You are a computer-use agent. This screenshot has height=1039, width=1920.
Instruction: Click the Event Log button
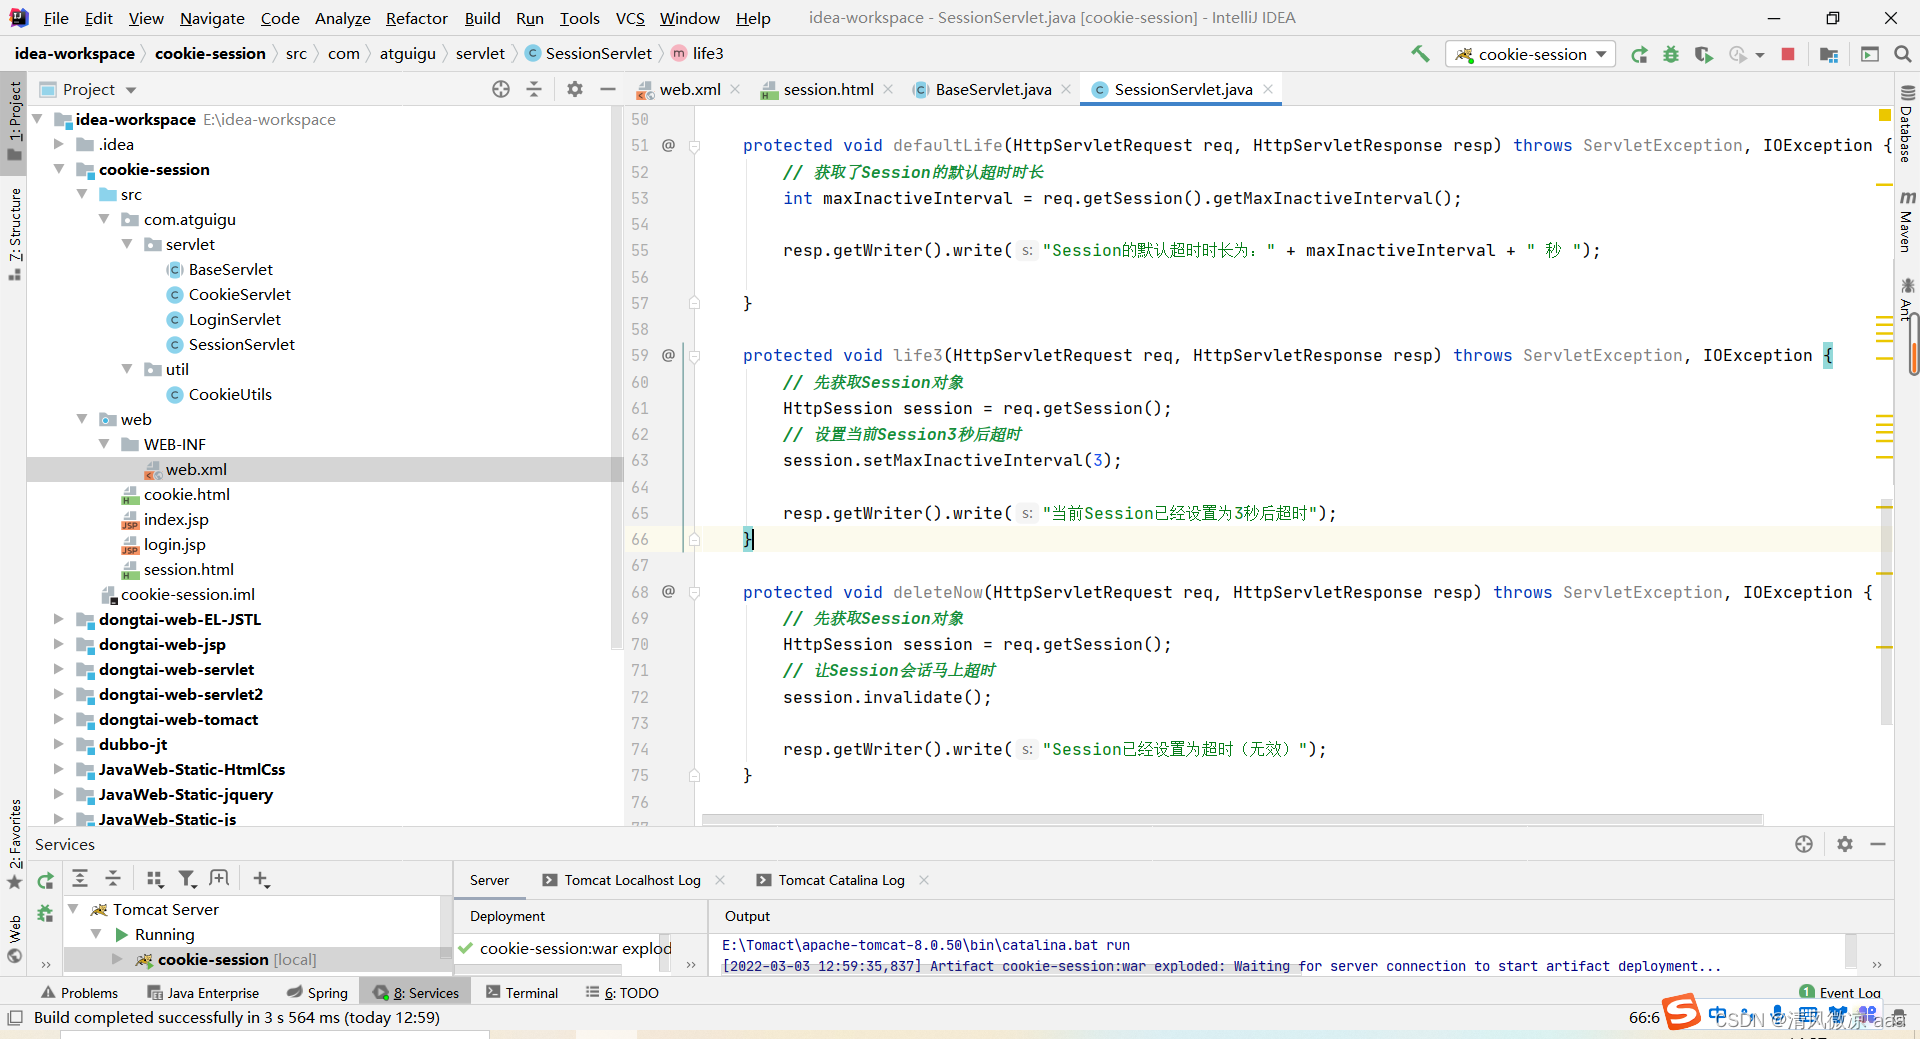click(1841, 992)
